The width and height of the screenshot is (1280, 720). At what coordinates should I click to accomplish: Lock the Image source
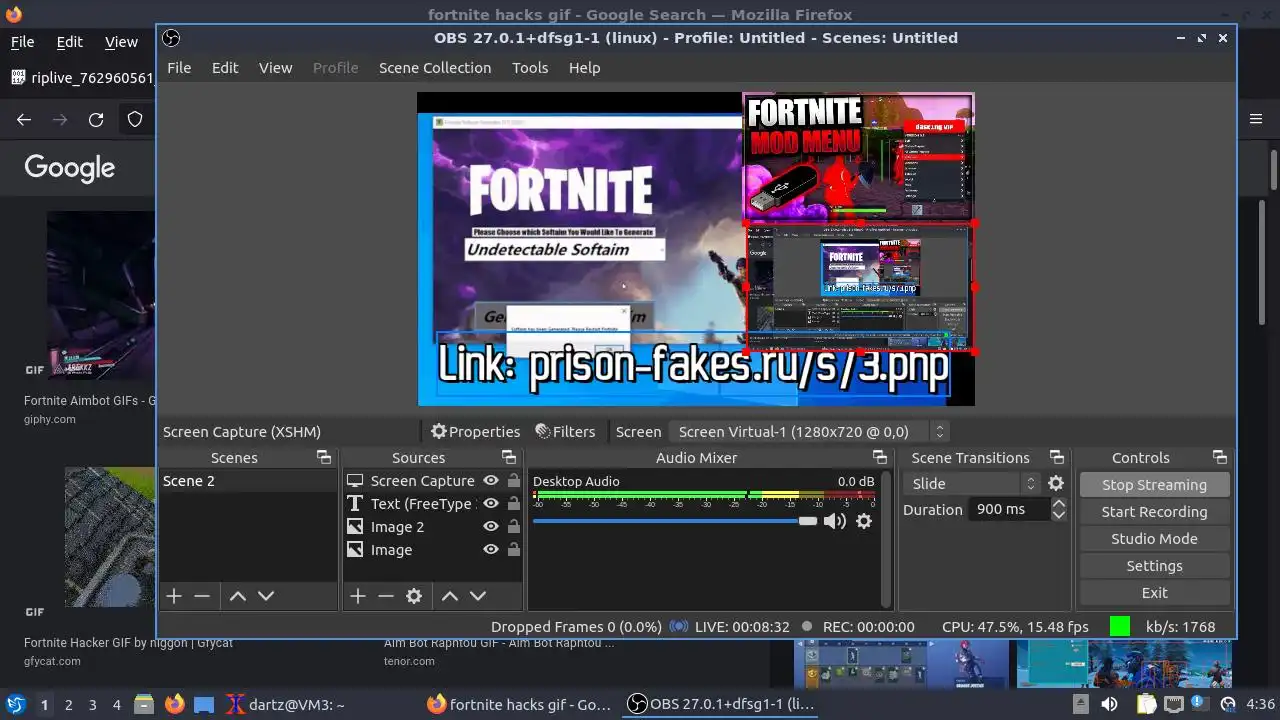(x=513, y=550)
